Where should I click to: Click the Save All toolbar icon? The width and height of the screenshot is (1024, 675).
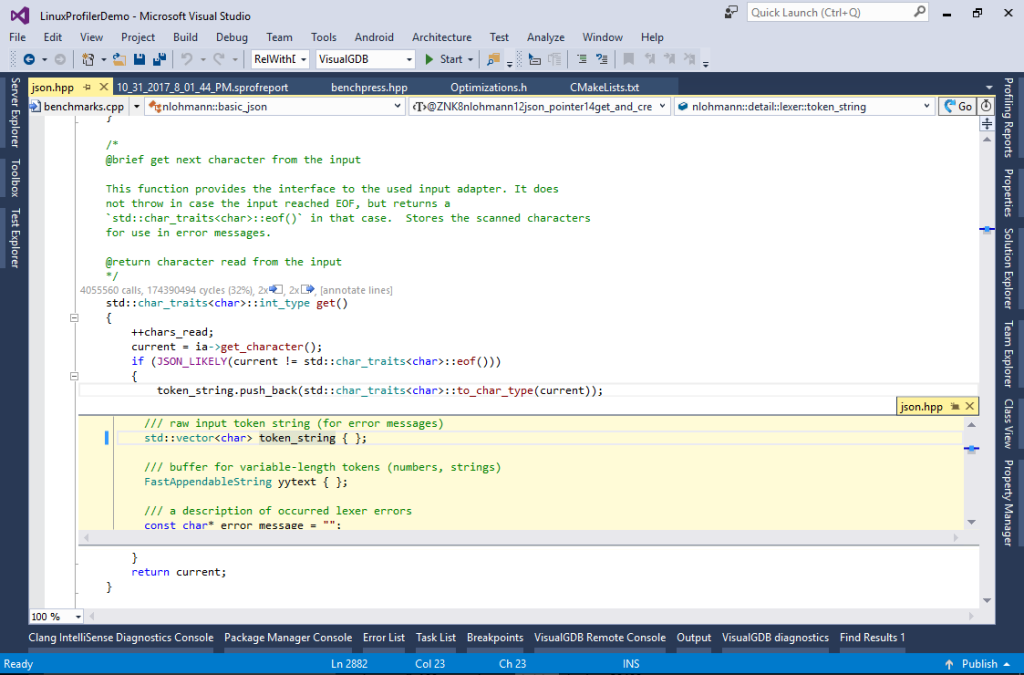pyautogui.click(x=159, y=60)
